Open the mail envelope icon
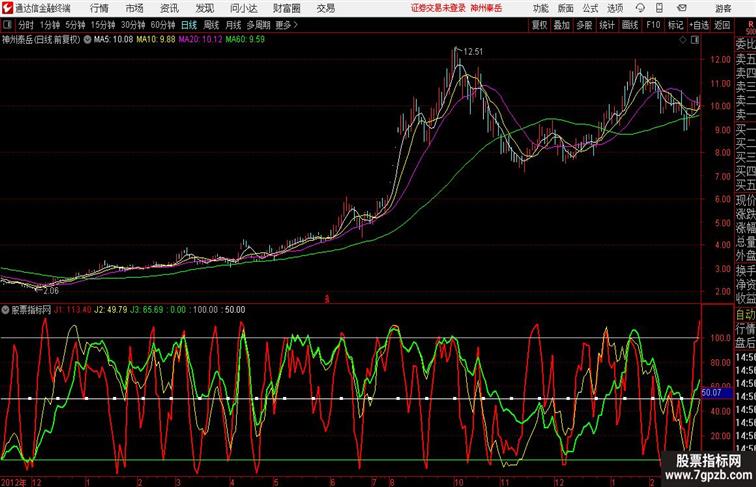Image resolution: width=756 pixels, height=487 pixels. point(681,8)
